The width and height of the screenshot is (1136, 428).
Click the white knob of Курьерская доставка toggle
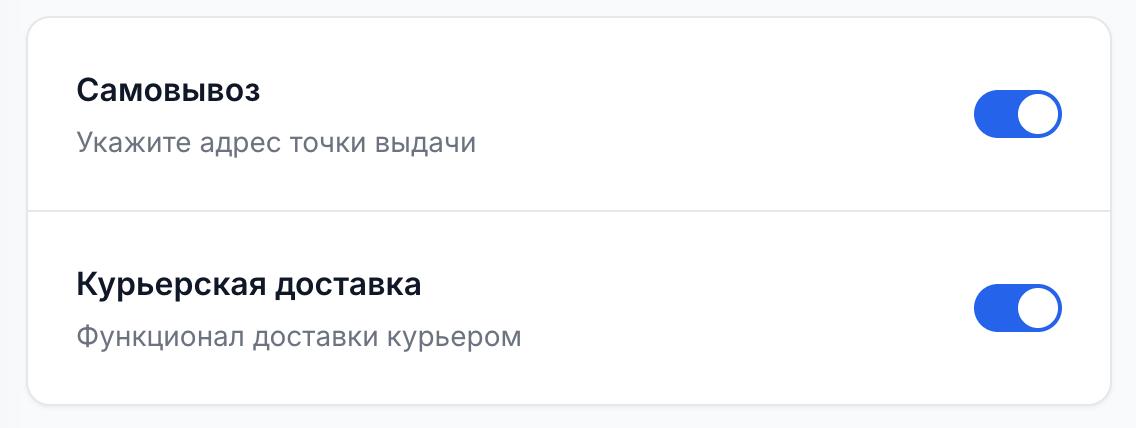pos(1039,308)
